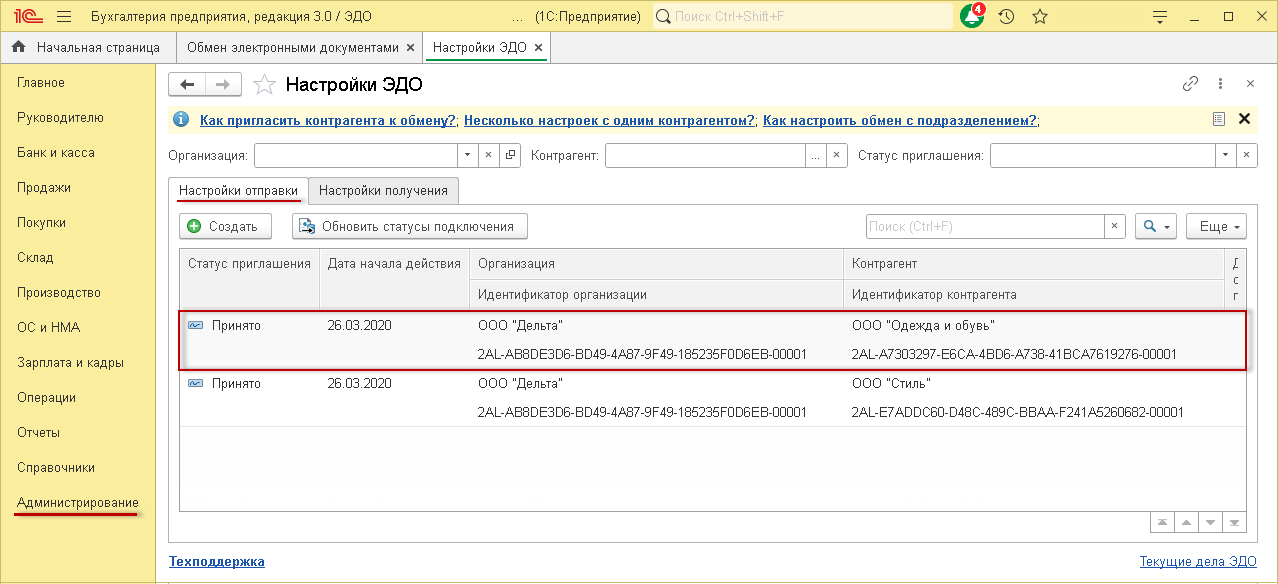Select the Настройки отправки tab
The width and height of the screenshot is (1278, 584).
click(x=238, y=191)
